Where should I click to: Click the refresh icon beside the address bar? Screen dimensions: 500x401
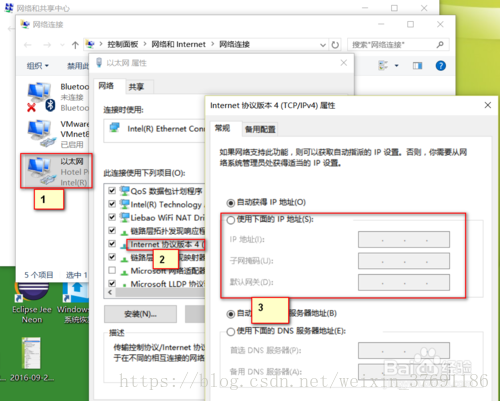335,45
